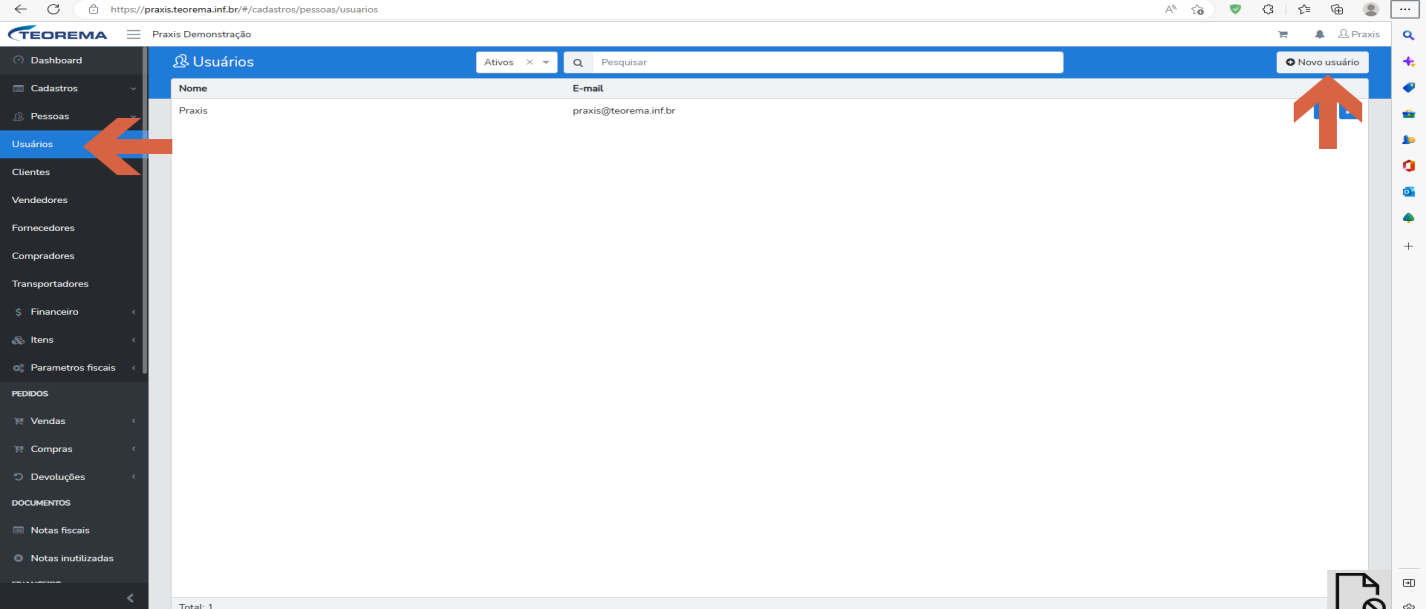Open the browser profile avatar
This screenshot has width=1426, height=609.
coord(1371,9)
